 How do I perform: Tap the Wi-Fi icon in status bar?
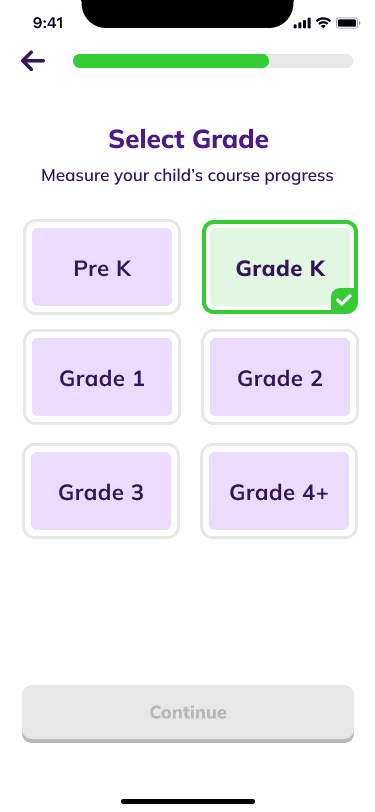point(324,23)
